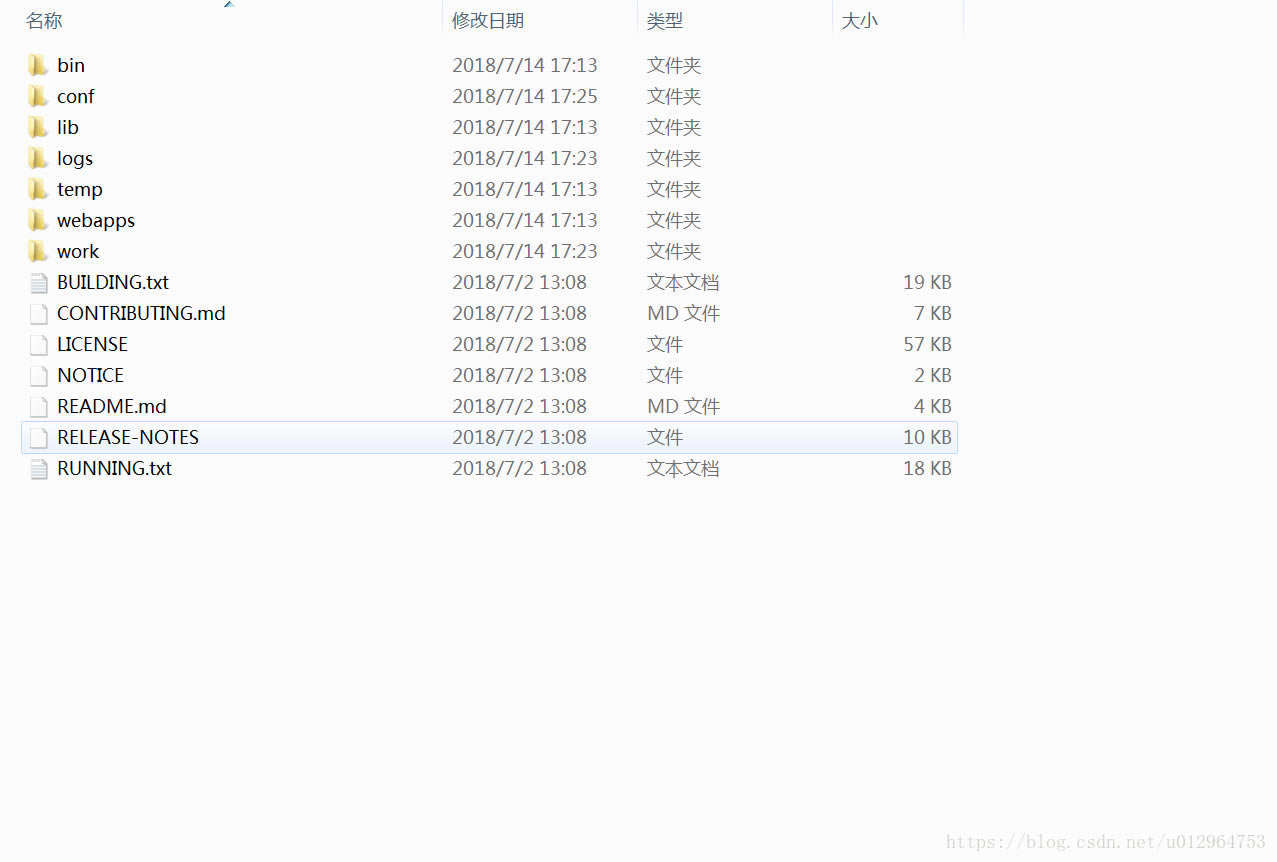This screenshot has width=1277, height=862.
Task: Click the logs modified date 2018/7/14 17:23
Action: 525,158
